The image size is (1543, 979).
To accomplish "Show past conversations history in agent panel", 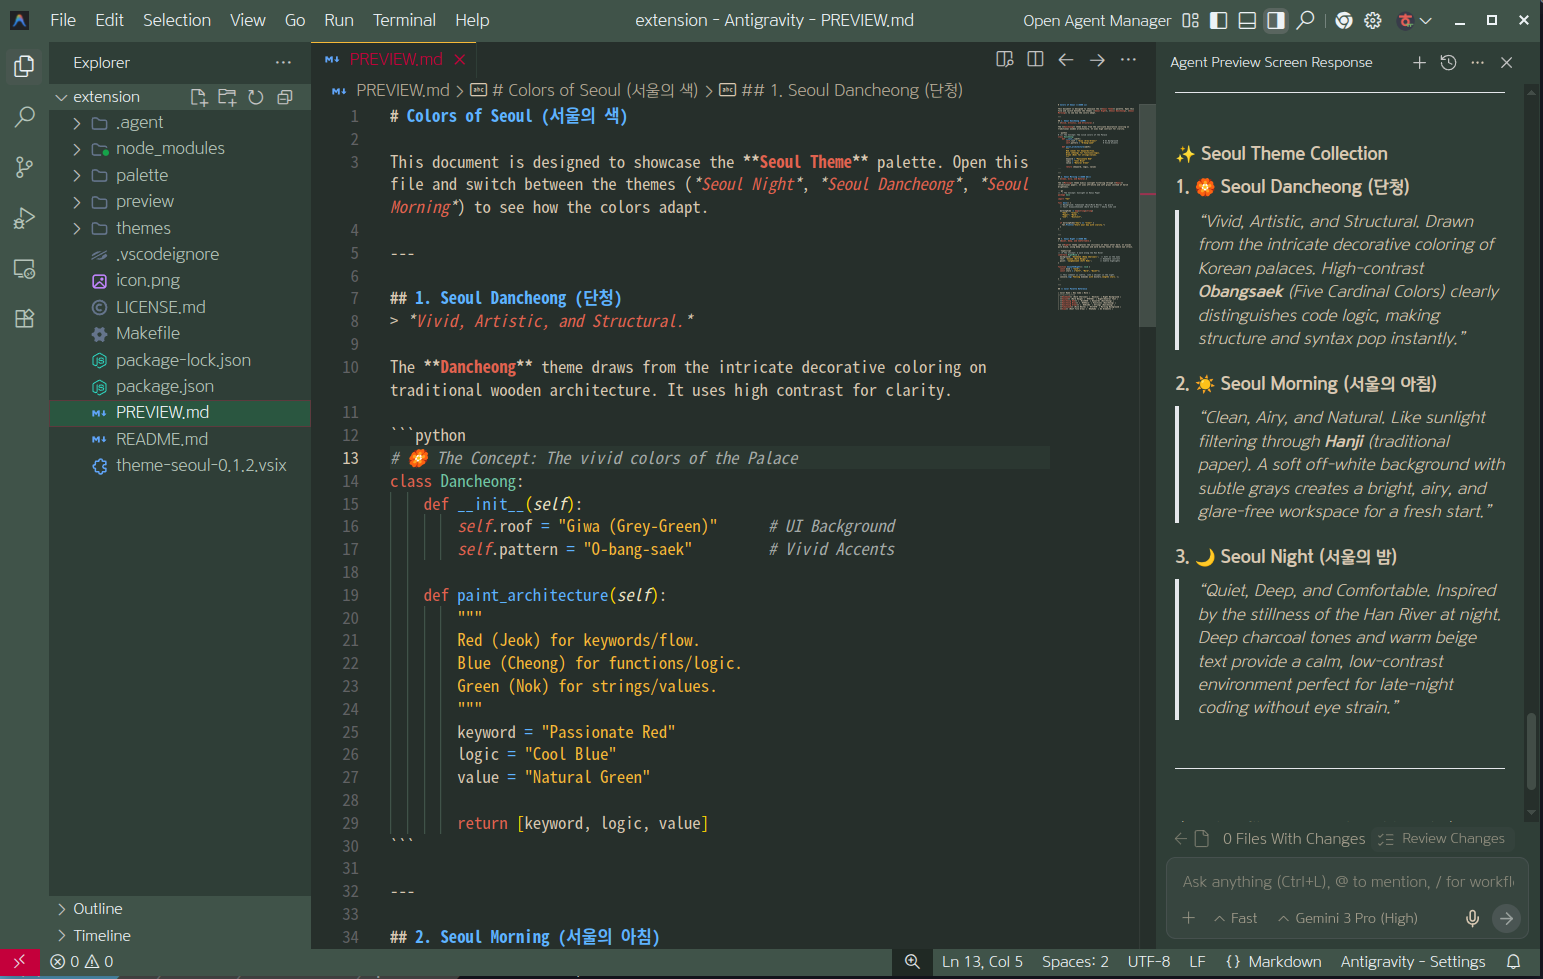I will pyautogui.click(x=1448, y=63).
